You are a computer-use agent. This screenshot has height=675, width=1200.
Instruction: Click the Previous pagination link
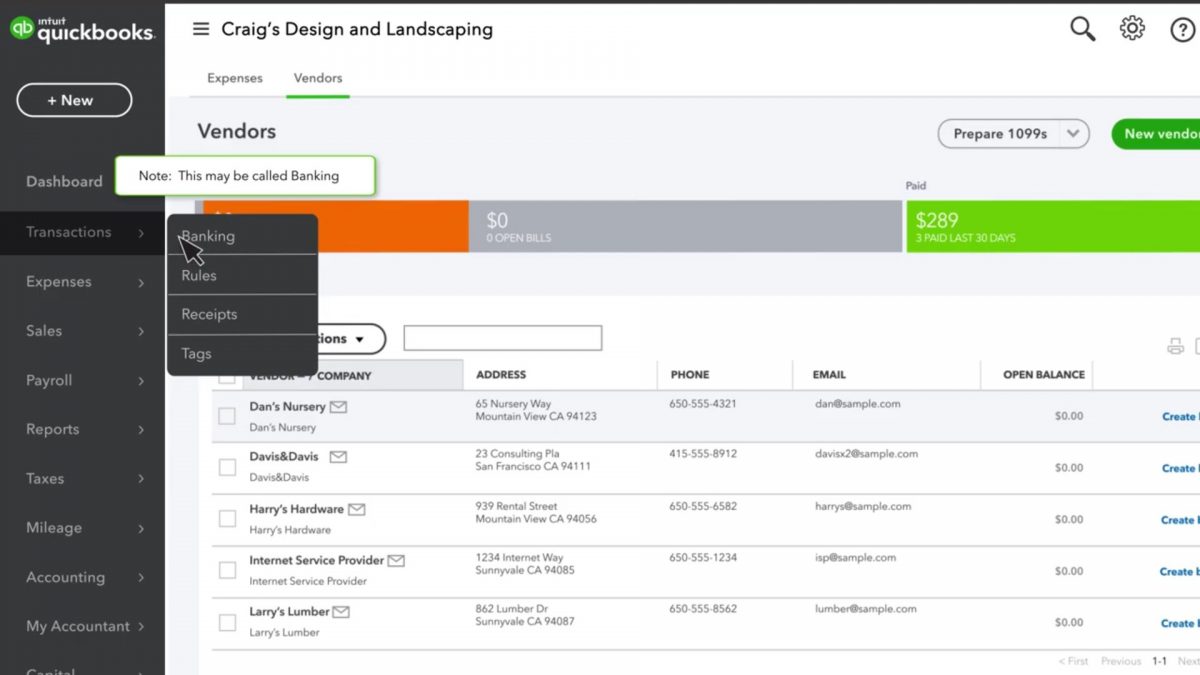click(1121, 661)
